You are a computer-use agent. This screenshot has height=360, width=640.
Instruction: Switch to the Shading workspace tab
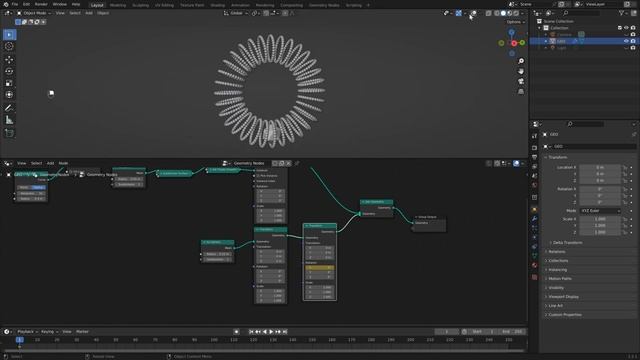(218, 5)
